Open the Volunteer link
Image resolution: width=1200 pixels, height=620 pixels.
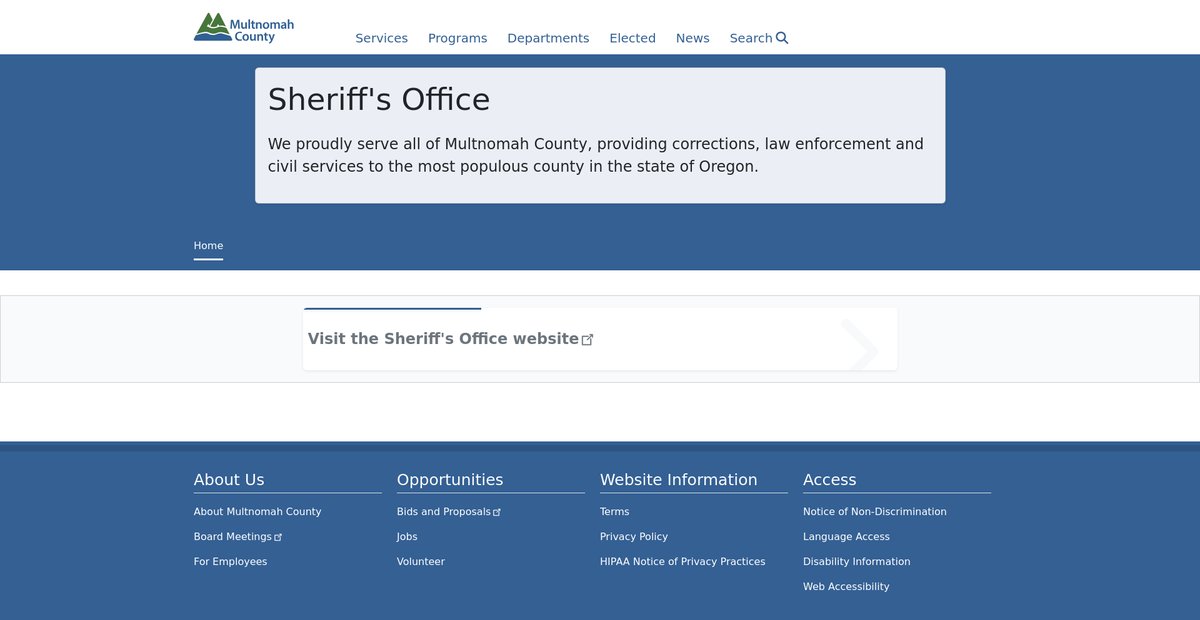tap(421, 562)
